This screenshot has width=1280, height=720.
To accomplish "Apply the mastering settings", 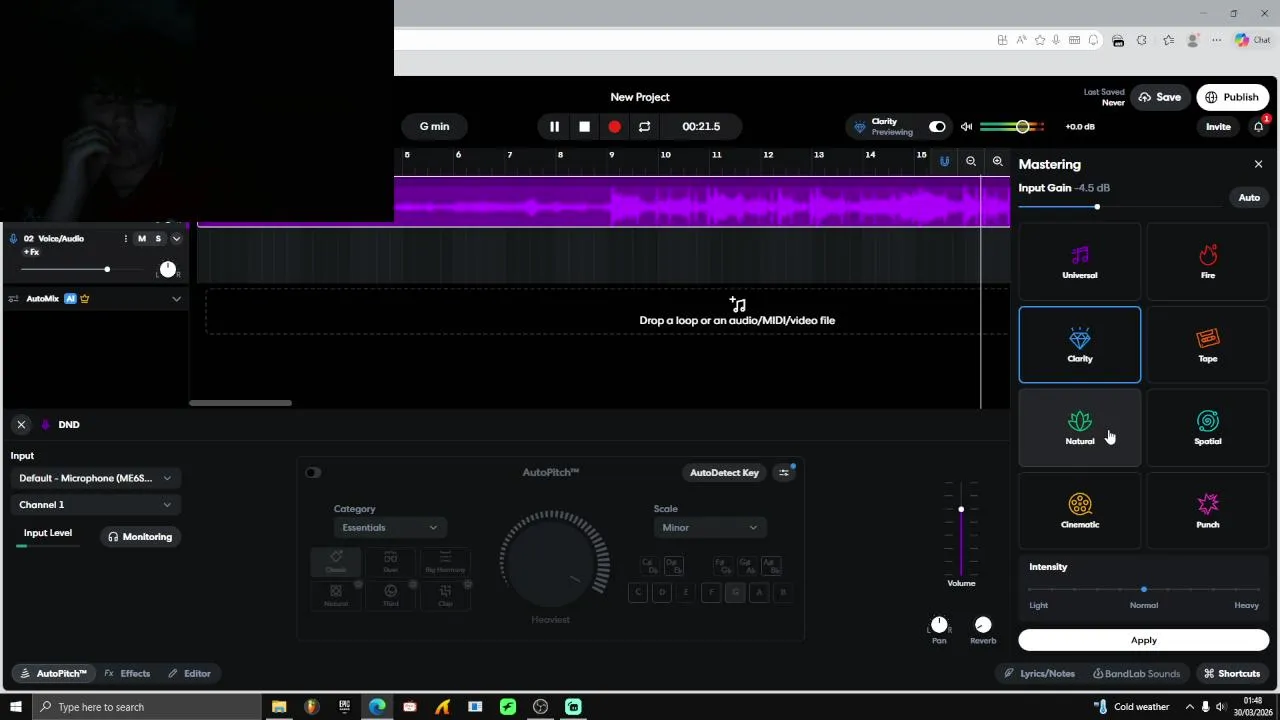I will tap(1143, 640).
